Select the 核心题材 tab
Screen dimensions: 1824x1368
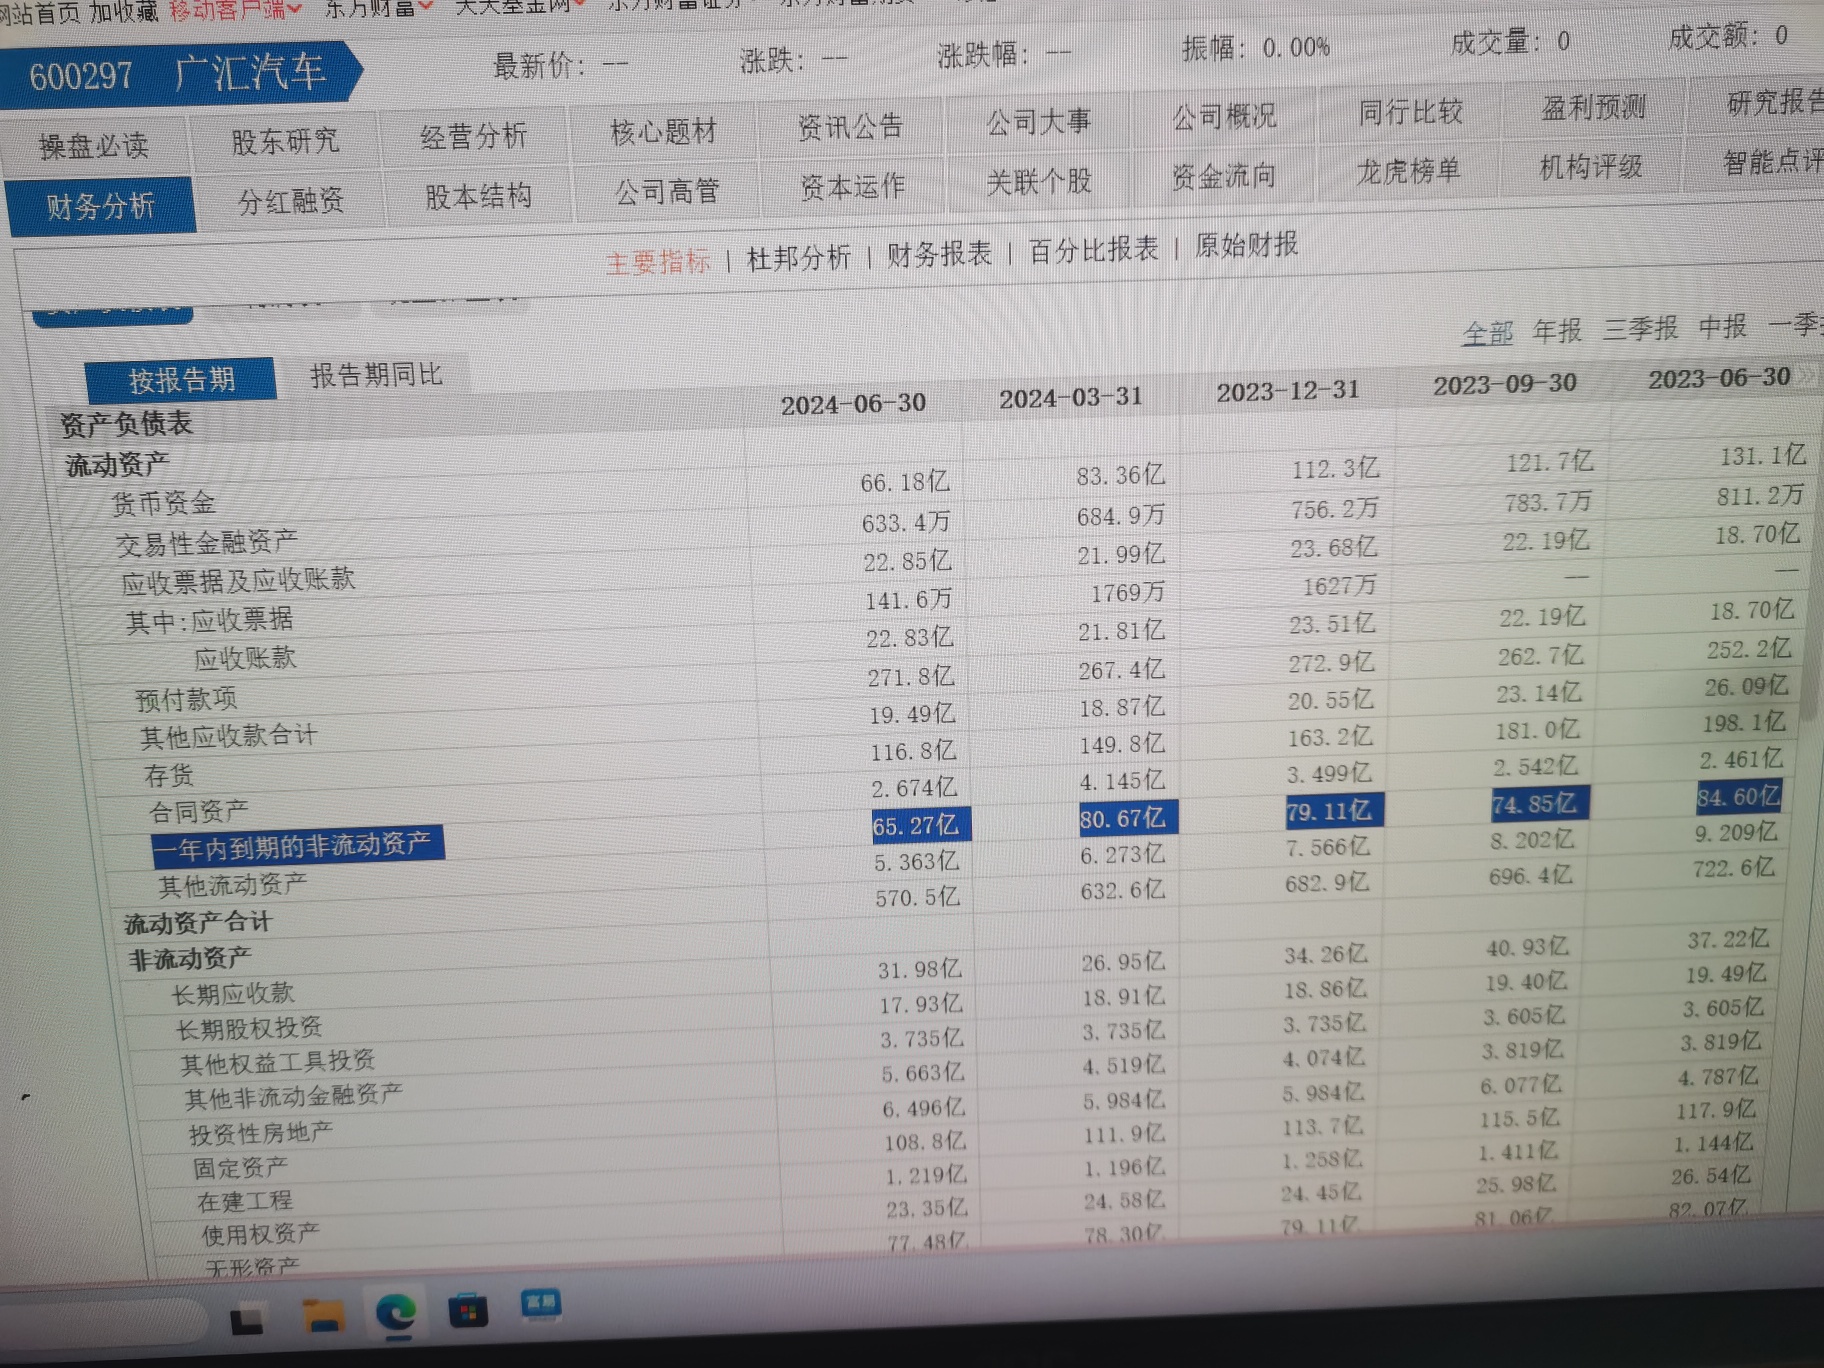(663, 131)
